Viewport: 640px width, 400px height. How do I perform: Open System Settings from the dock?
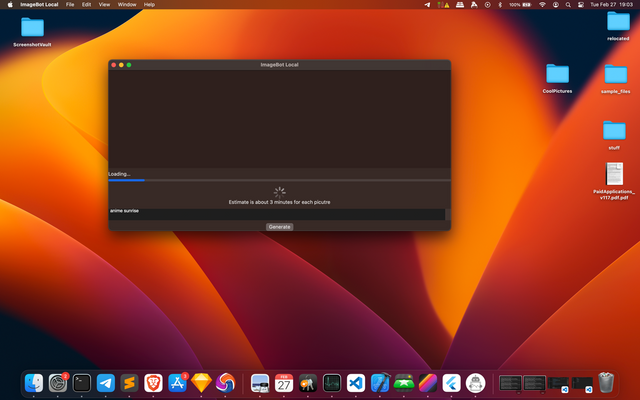tap(58, 383)
